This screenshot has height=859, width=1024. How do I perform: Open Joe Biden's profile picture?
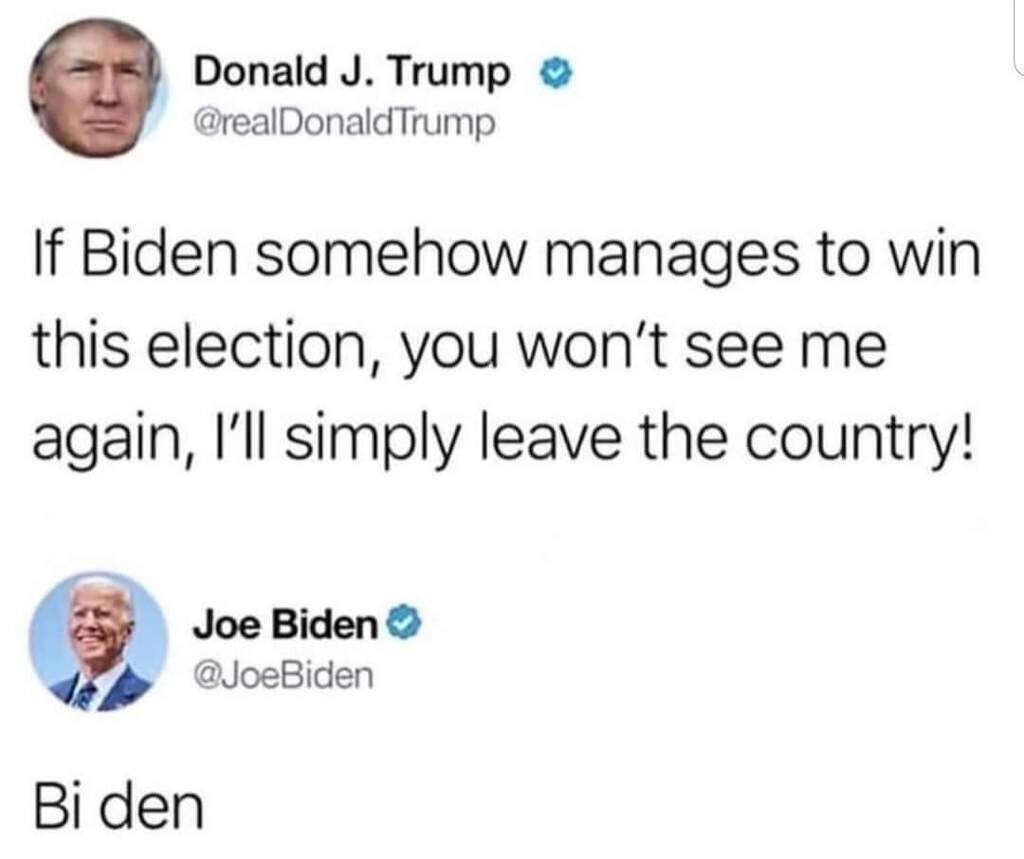point(98,641)
